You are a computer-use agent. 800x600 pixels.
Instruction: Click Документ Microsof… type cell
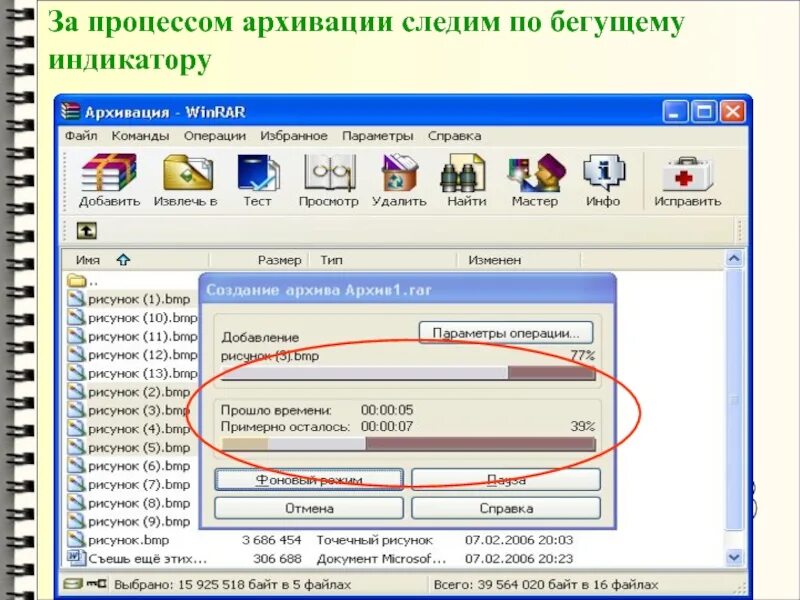point(381,558)
